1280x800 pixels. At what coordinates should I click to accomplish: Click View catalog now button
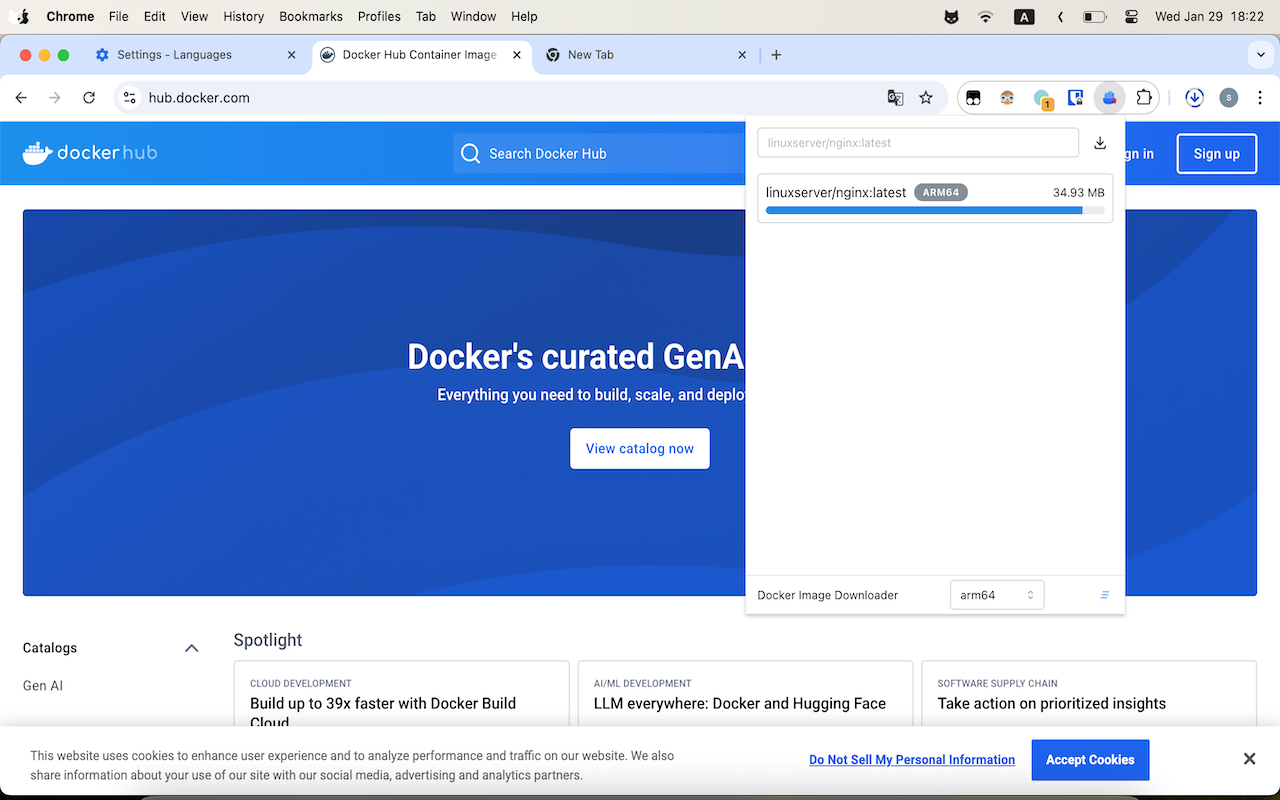click(640, 448)
